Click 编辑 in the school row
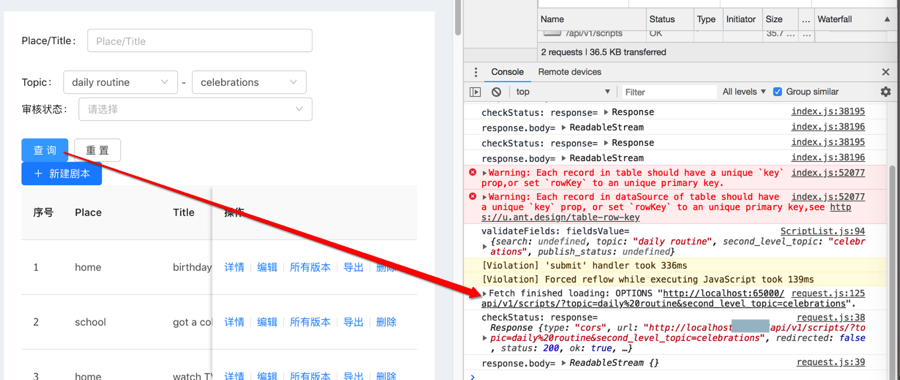 [267, 322]
